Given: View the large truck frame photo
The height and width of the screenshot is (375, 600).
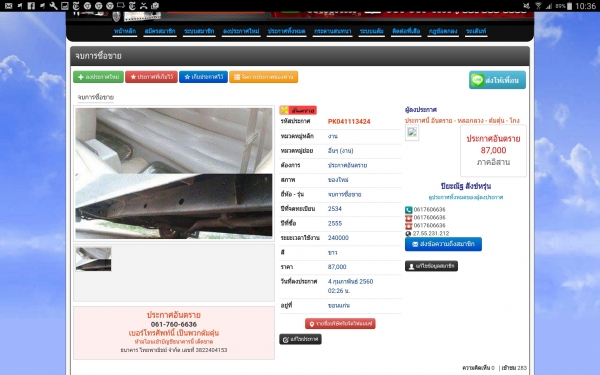Looking at the screenshot, I should point(174,173).
